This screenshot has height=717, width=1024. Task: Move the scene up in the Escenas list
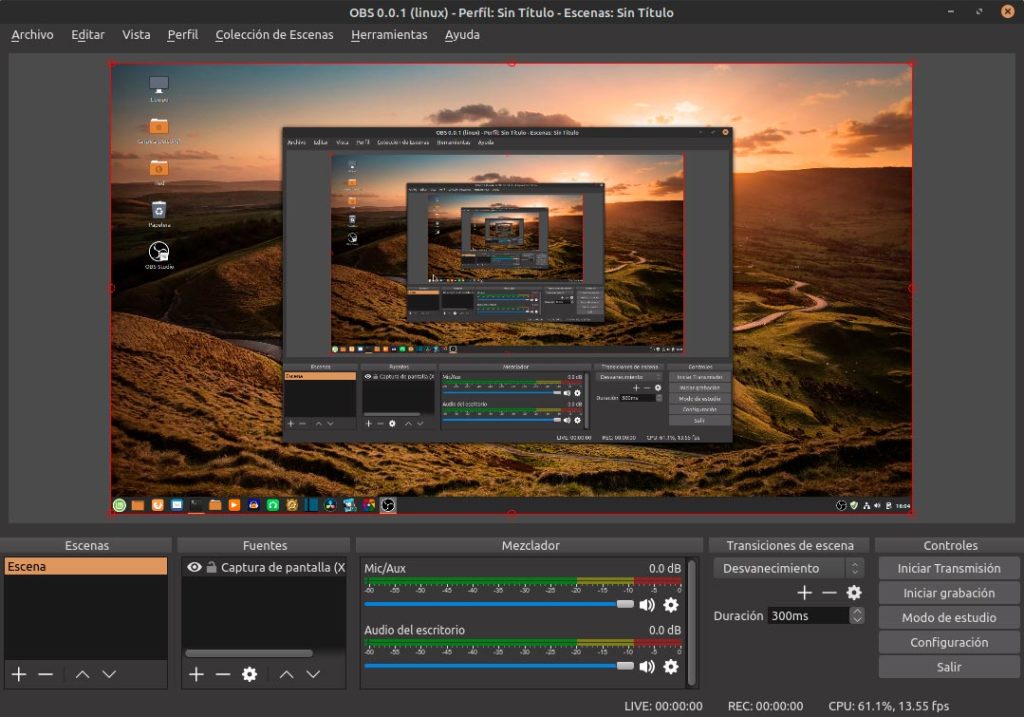pos(82,674)
